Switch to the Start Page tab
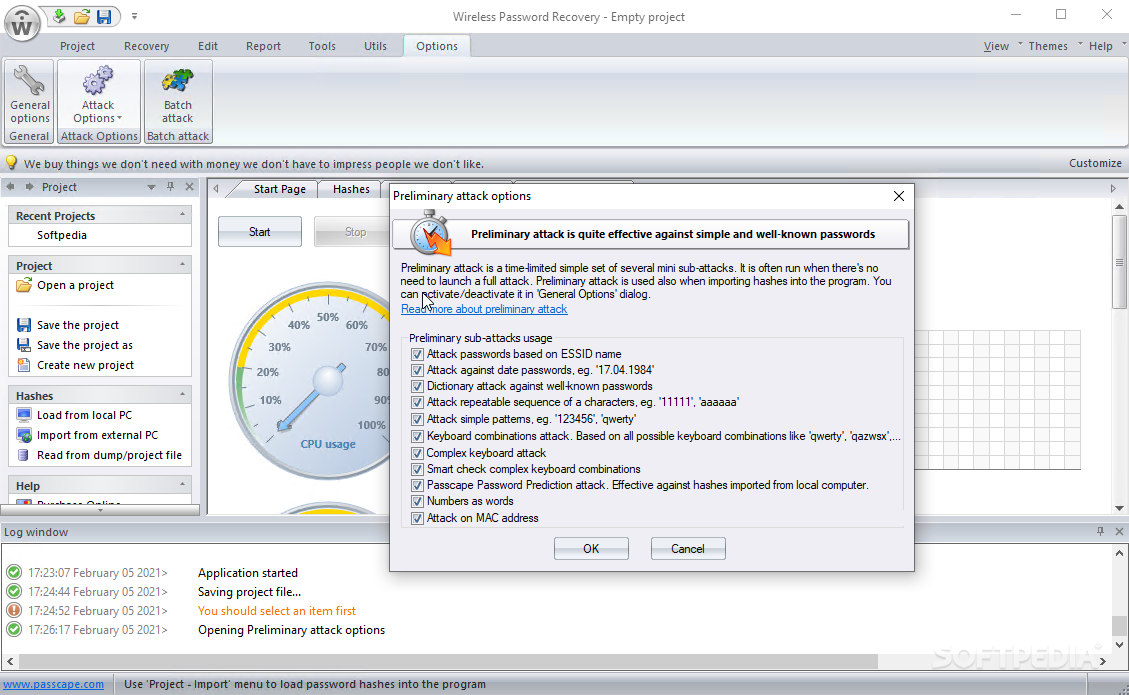Image resolution: width=1129 pixels, height=695 pixels. [279, 189]
